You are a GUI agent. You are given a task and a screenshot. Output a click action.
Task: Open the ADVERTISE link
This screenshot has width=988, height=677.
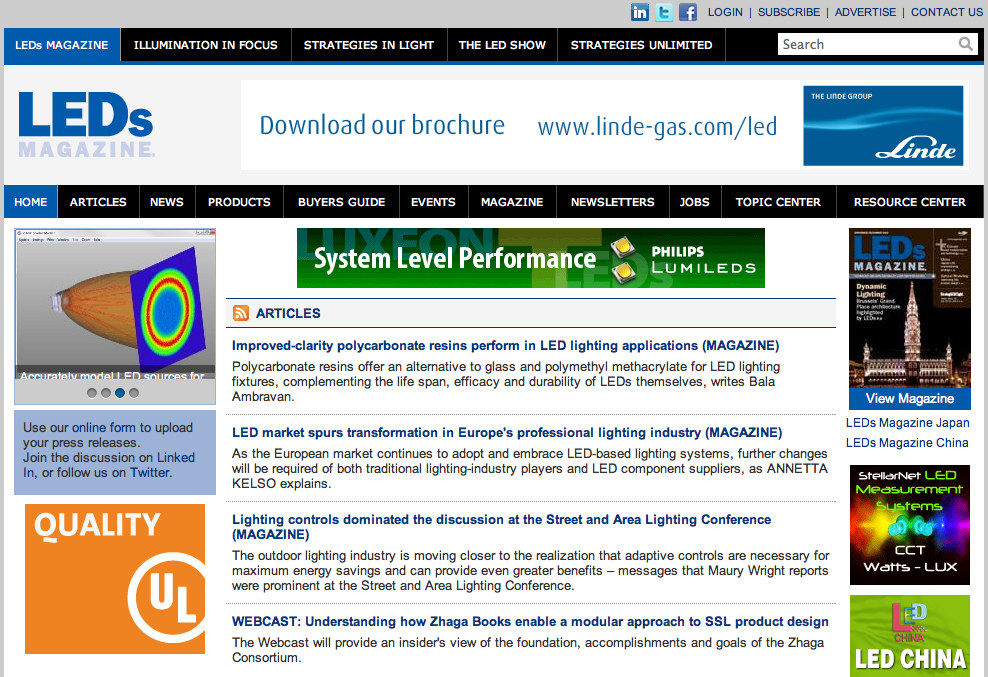tap(865, 12)
